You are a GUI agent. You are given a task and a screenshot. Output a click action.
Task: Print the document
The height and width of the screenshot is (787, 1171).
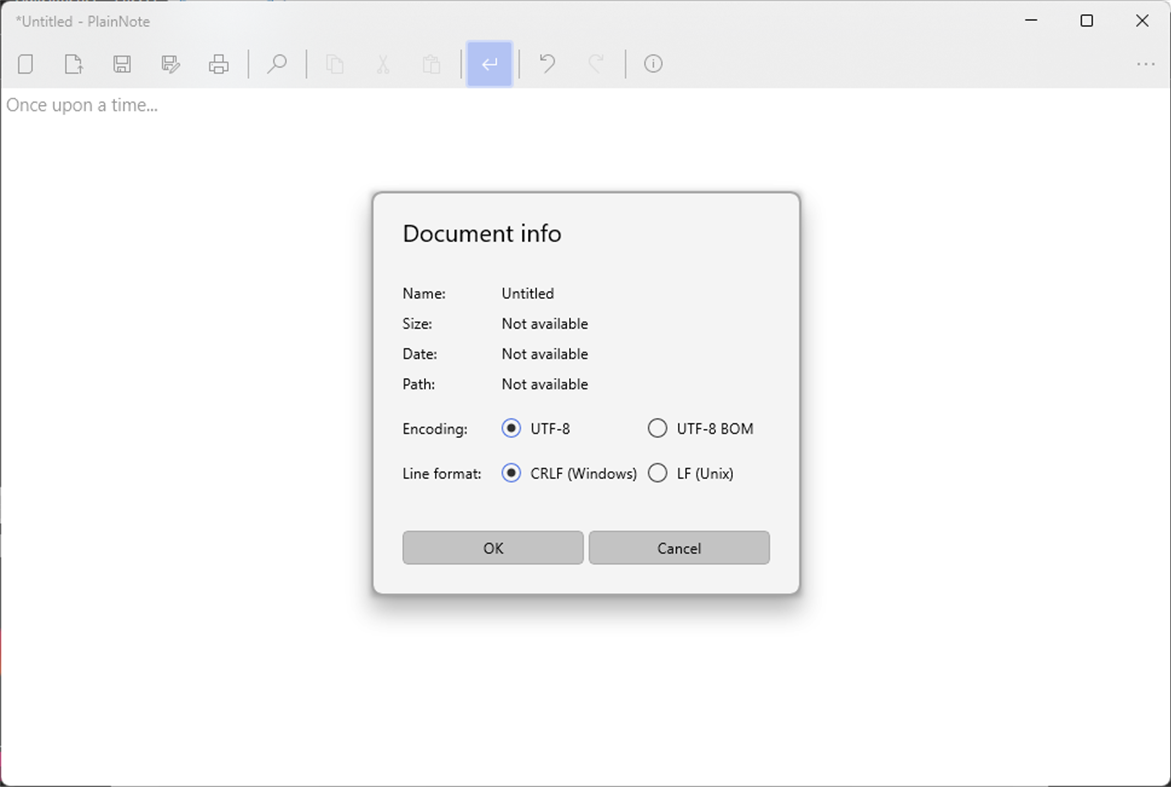(x=219, y=63)
